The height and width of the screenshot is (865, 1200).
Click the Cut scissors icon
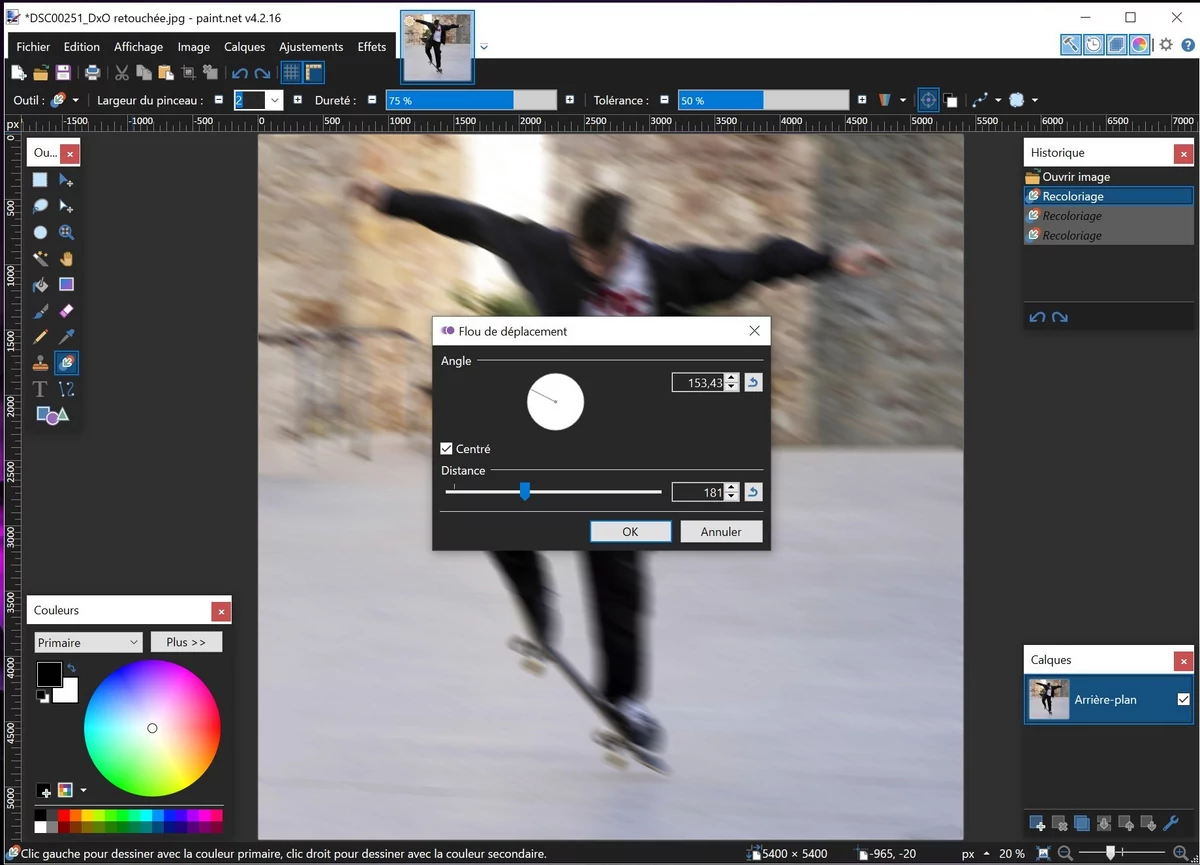tap(121, 72)
